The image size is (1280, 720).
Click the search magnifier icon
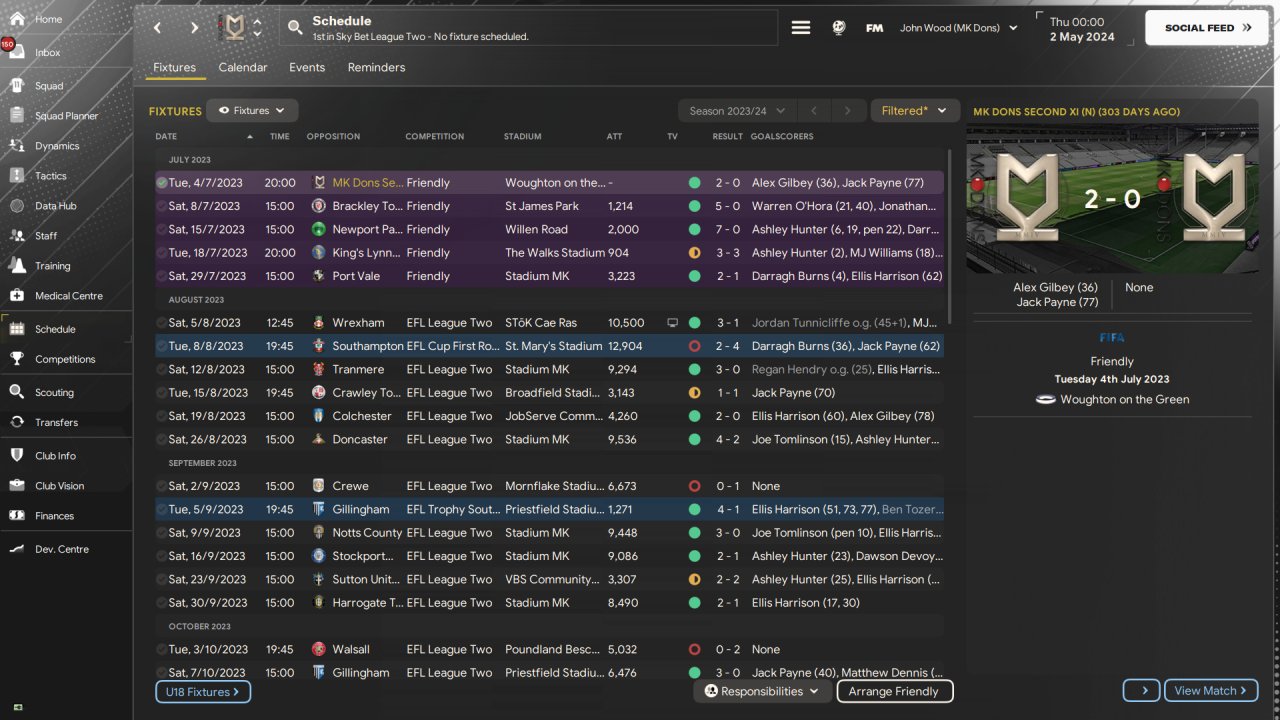tap(295, 28)
